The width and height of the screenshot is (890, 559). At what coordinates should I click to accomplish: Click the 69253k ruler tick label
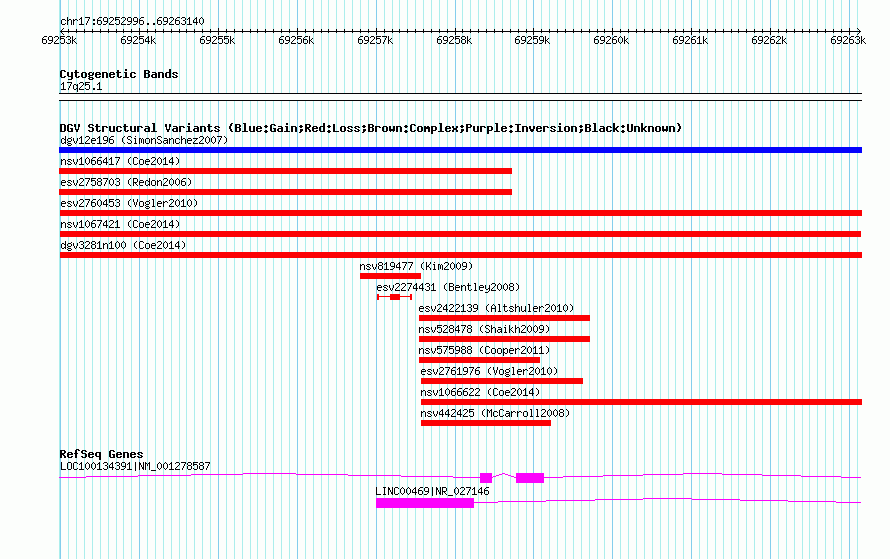(x=59, y=40)
